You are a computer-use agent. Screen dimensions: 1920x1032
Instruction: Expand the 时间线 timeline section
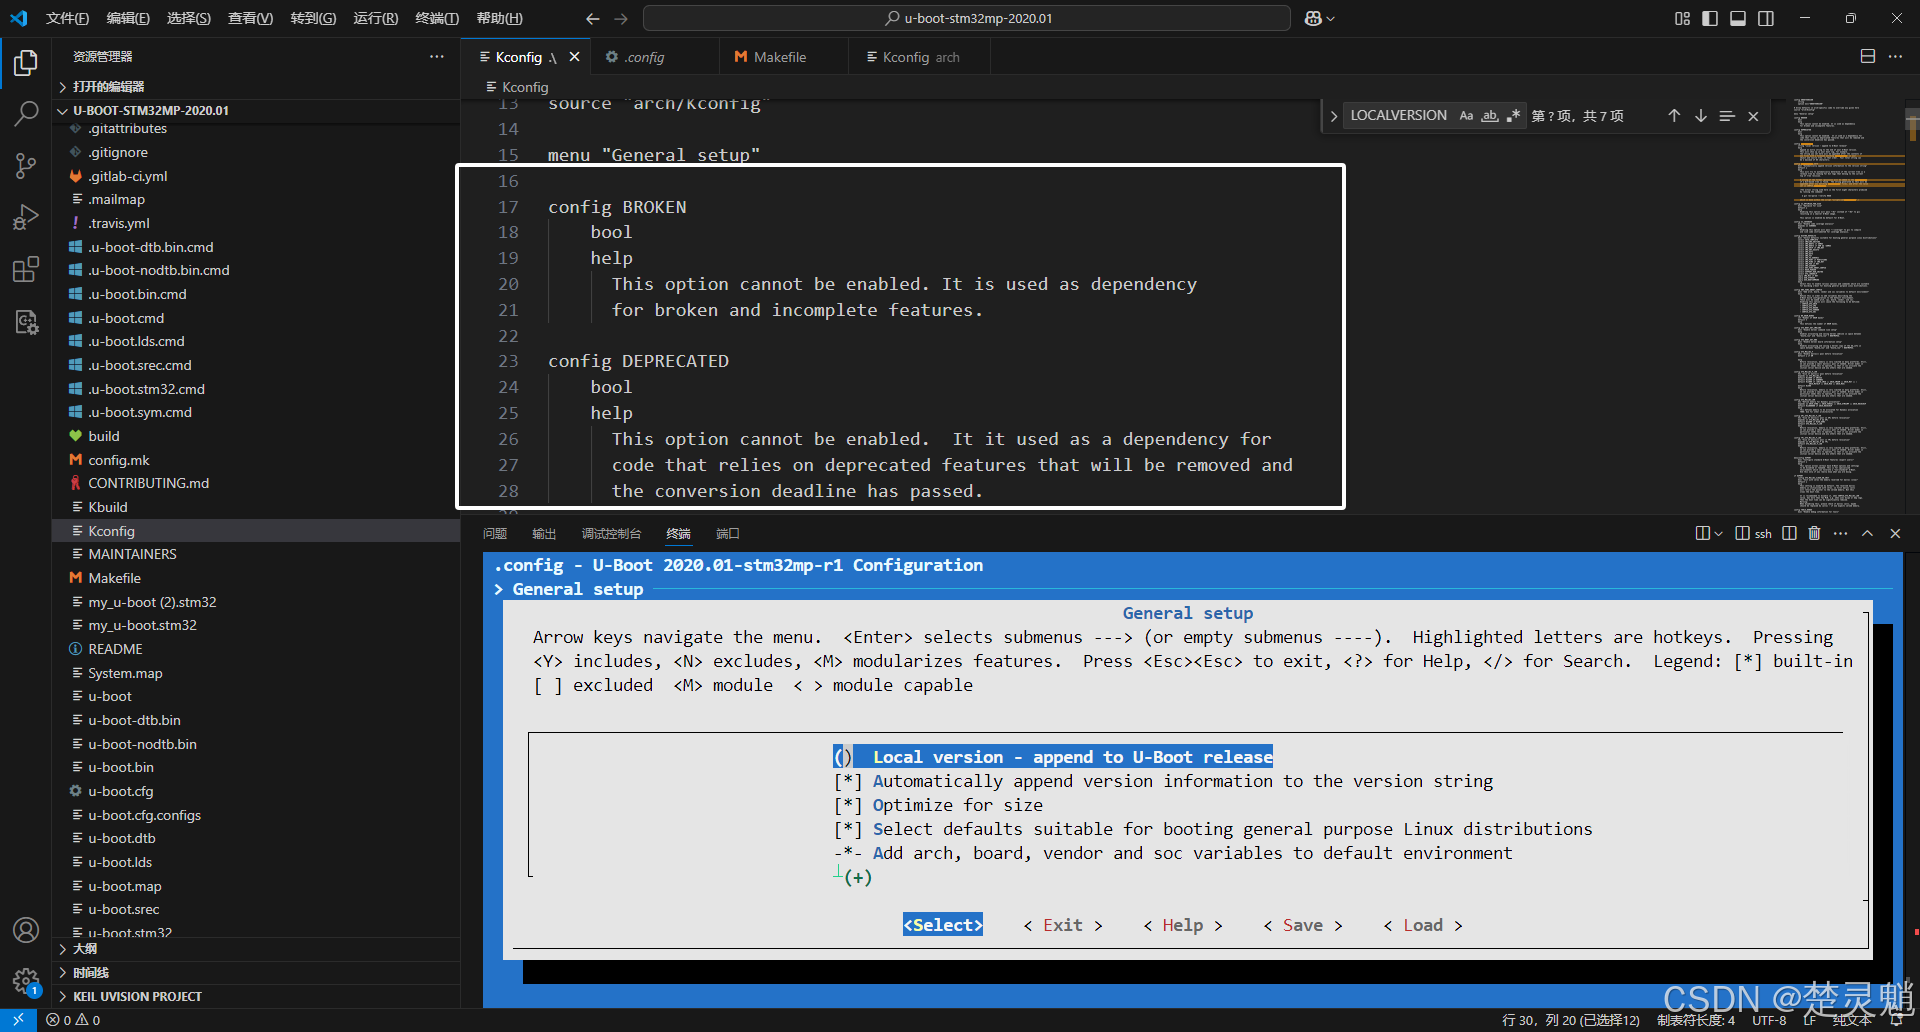click(x=255, y=973)
